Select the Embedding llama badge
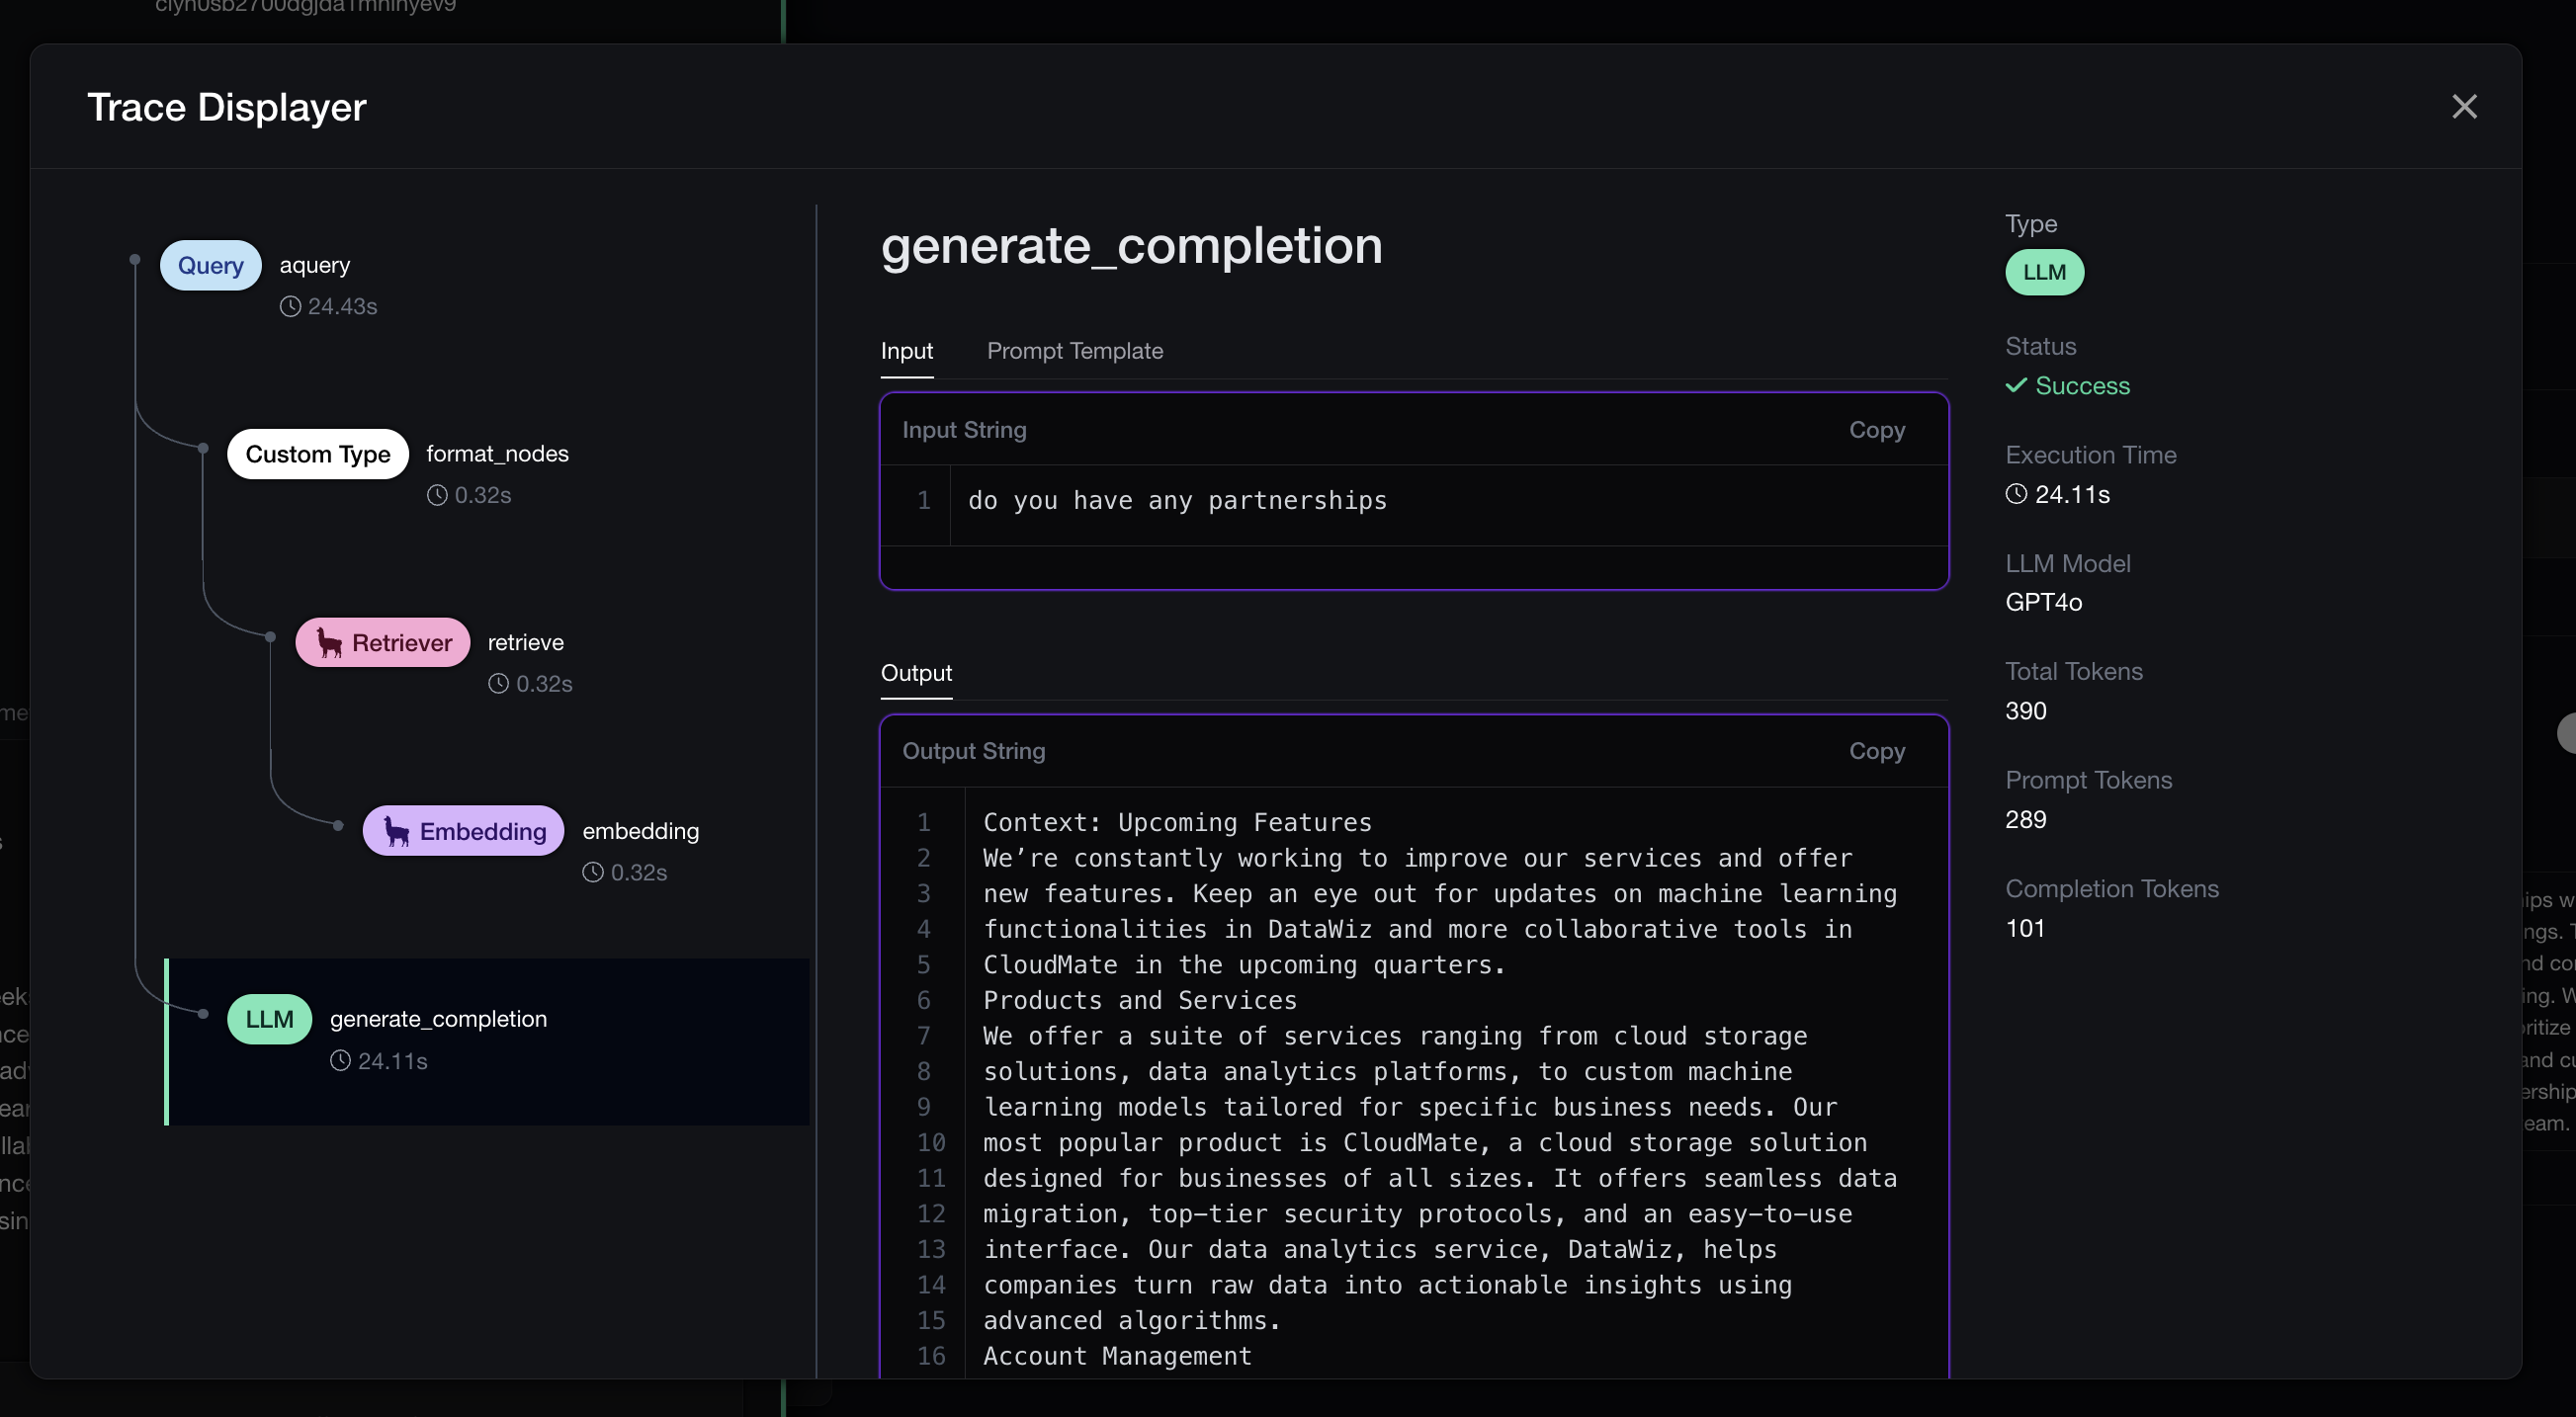 (x=464, y=831)
